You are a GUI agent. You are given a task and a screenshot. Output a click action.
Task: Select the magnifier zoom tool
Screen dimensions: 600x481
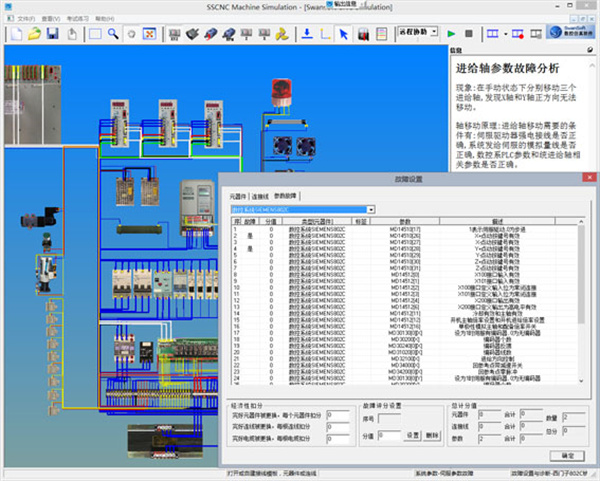point(111,34)
